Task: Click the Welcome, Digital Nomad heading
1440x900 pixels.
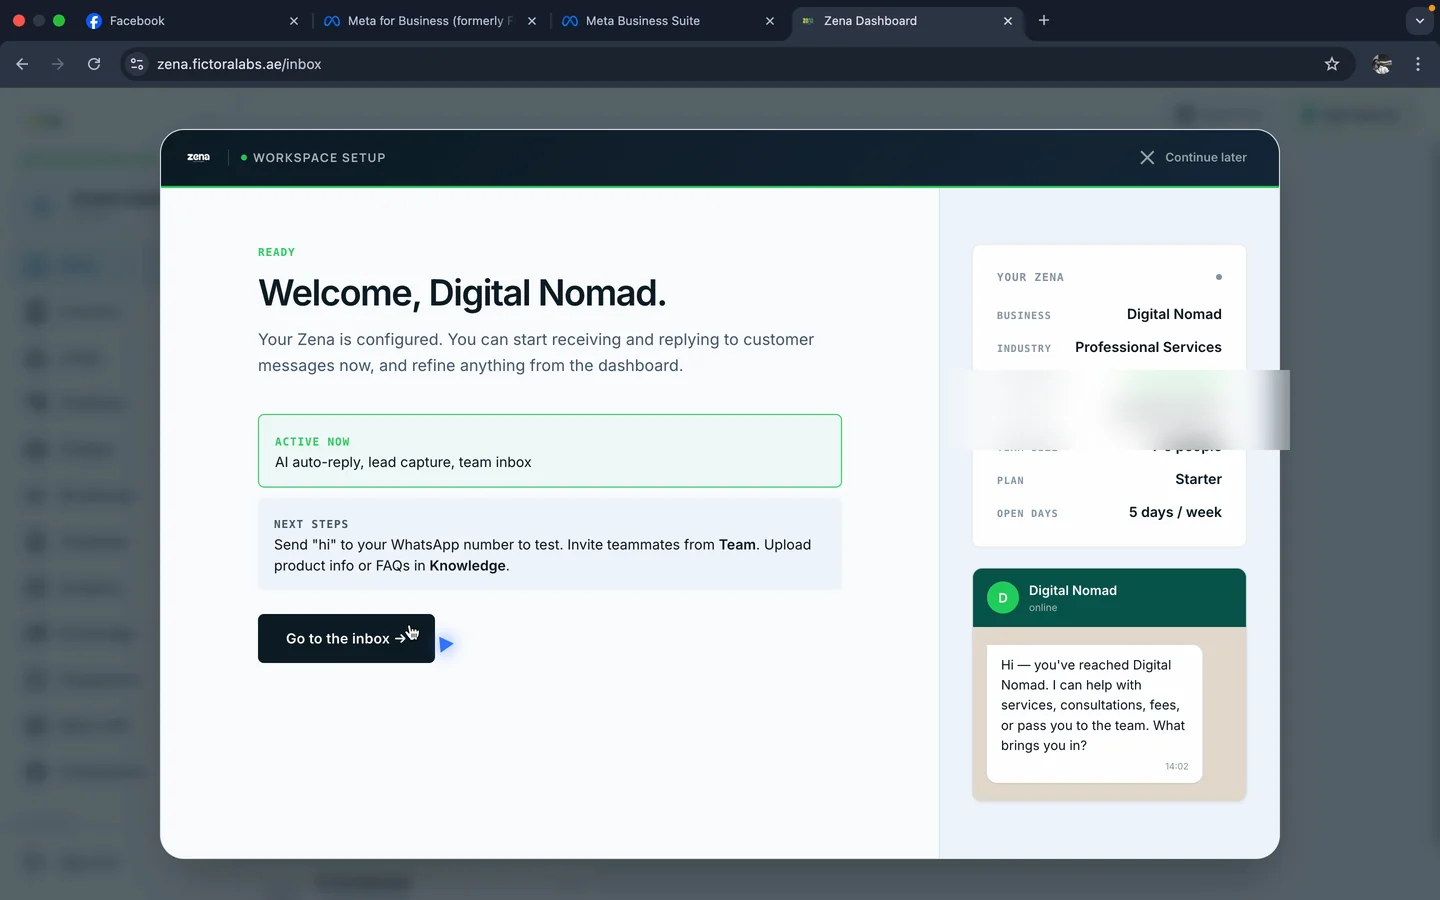Action: click(x=461, y=293)
